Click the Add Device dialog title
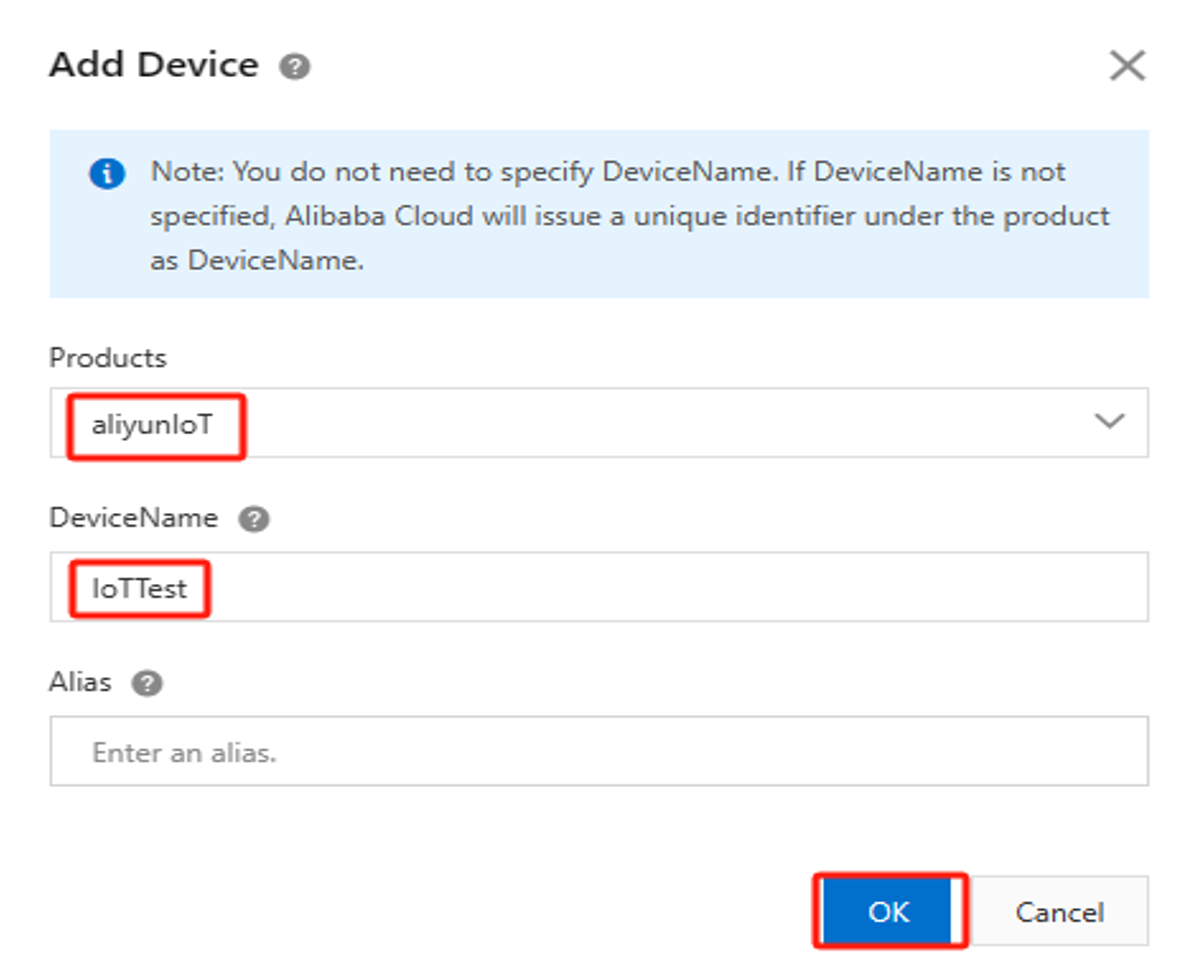The width and height of the screenshot is (1185, 961). click(x=154, y=66)
